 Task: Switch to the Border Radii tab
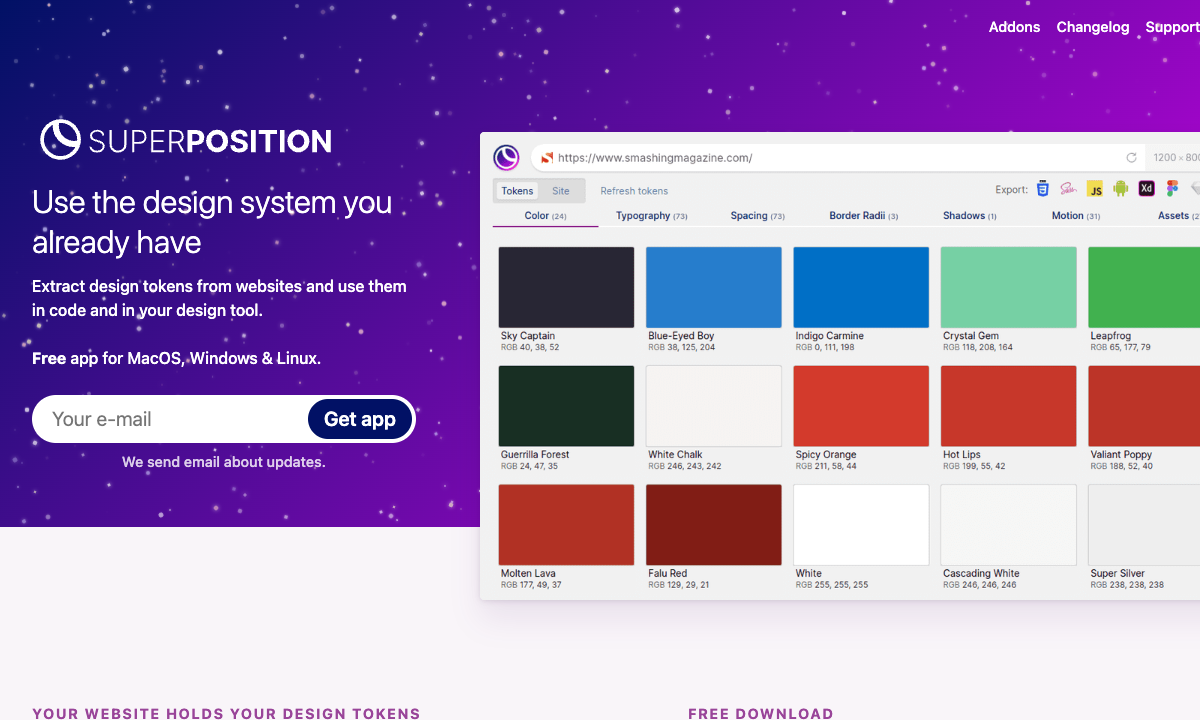click(x=863, y=216)
